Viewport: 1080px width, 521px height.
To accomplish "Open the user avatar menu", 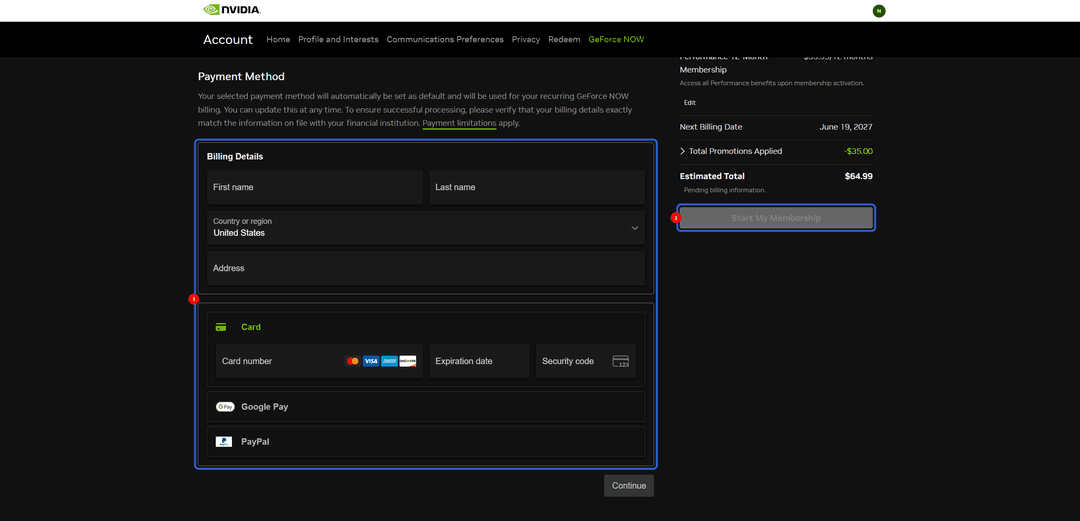I will point(878,10).
